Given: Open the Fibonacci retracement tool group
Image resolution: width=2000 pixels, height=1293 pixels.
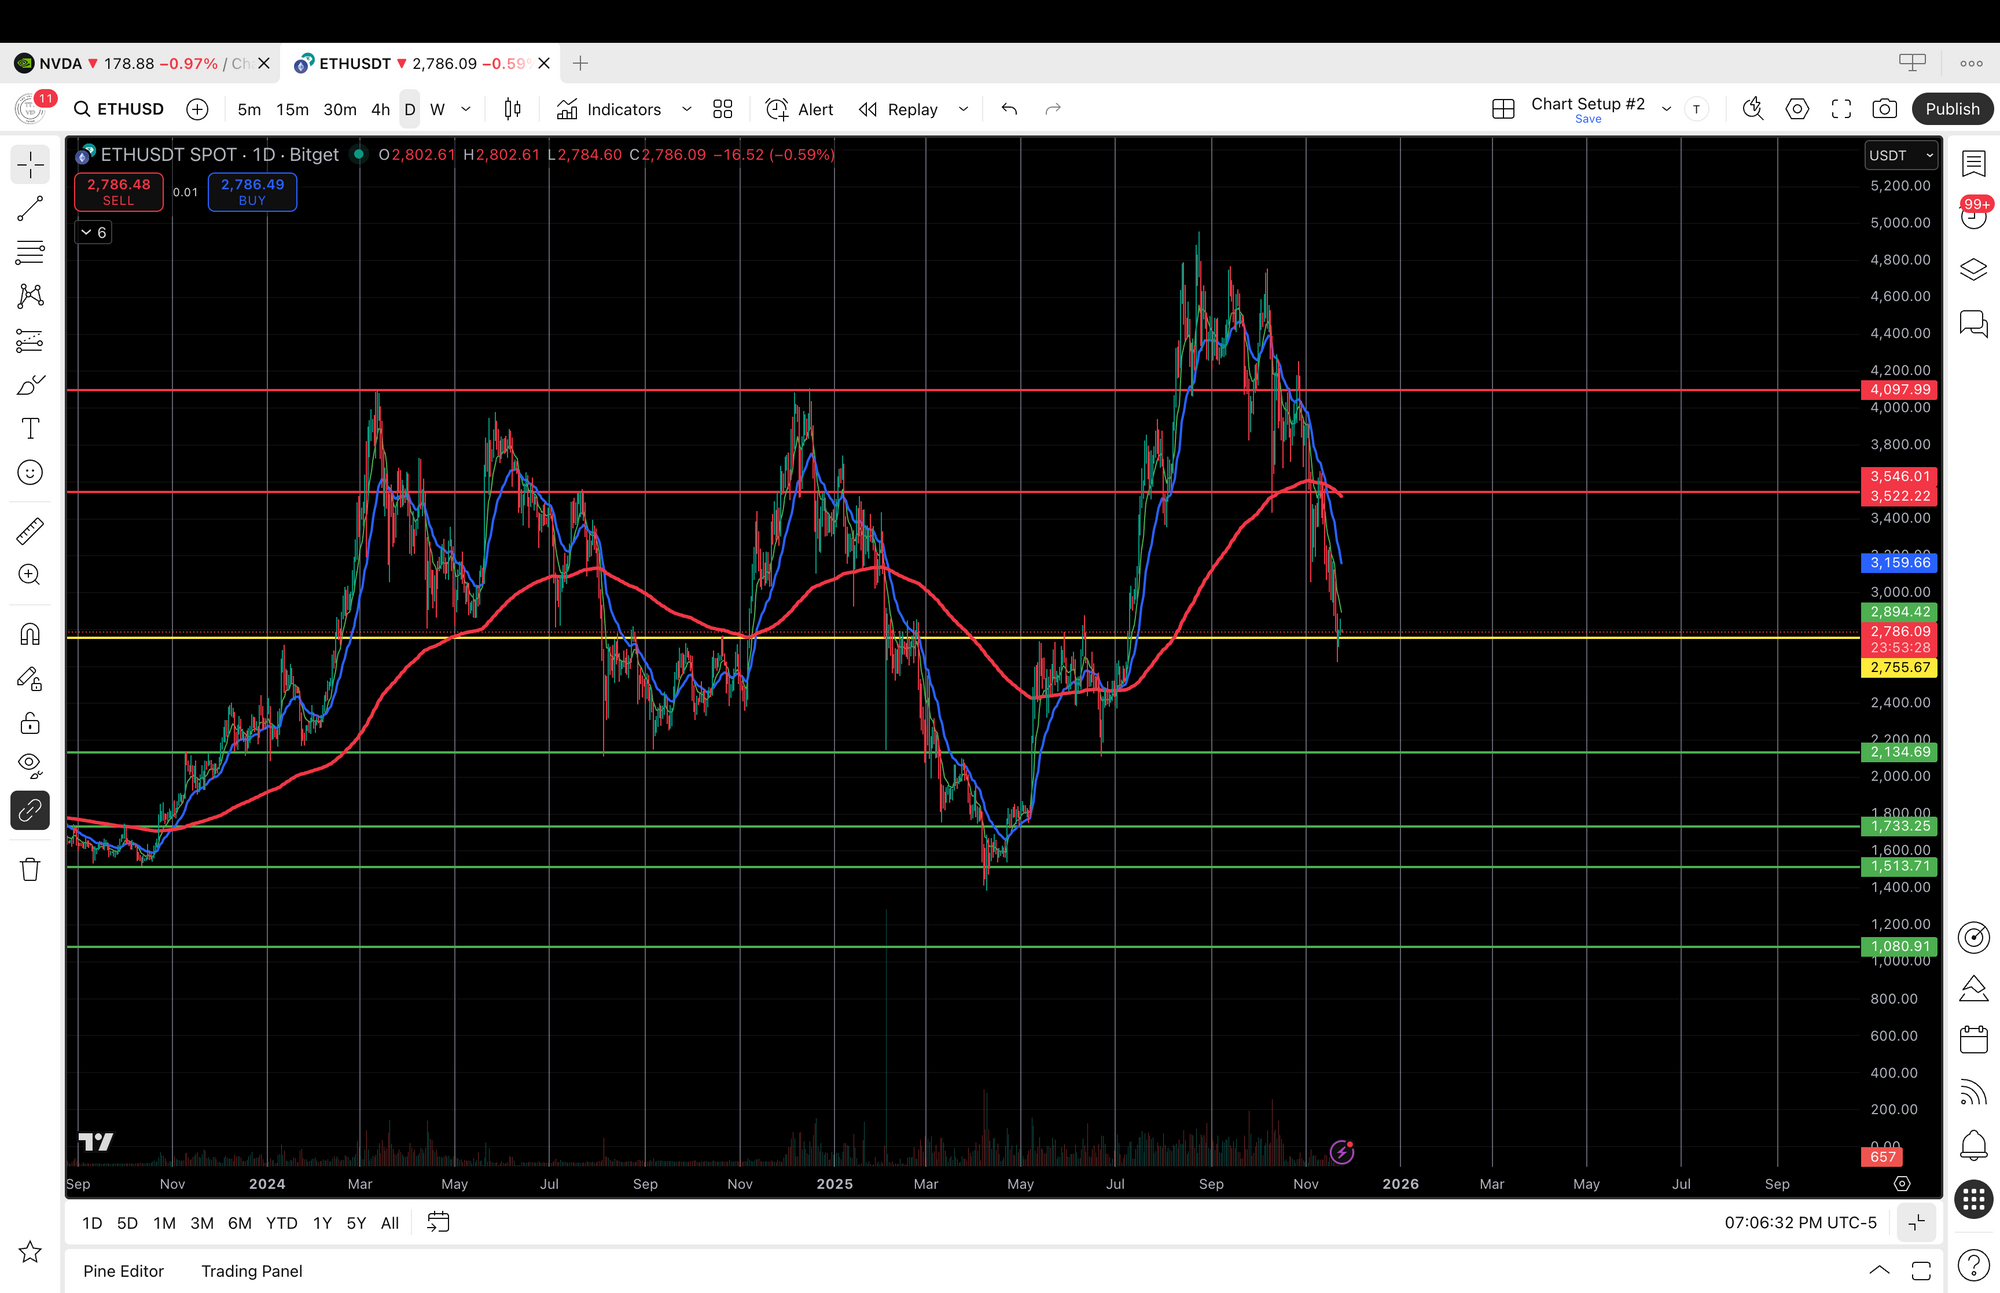Looking at the screenshot, I should tap(30, 252).
